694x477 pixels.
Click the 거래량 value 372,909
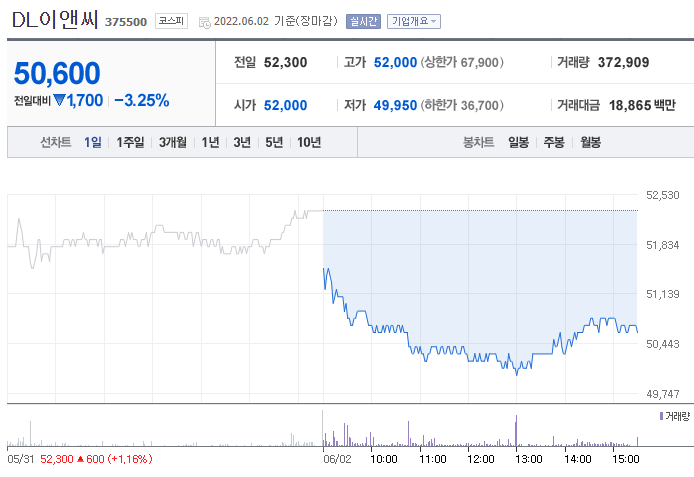point(623,62)
